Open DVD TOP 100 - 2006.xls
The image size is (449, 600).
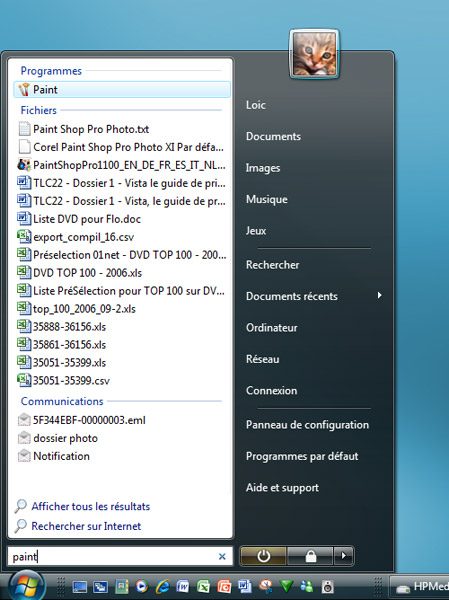(80, 273)
